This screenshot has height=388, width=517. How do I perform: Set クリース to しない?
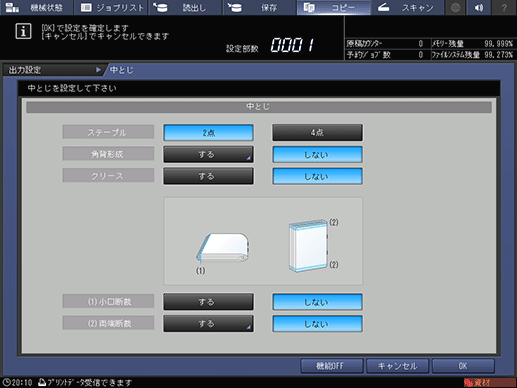click(317, 176)
